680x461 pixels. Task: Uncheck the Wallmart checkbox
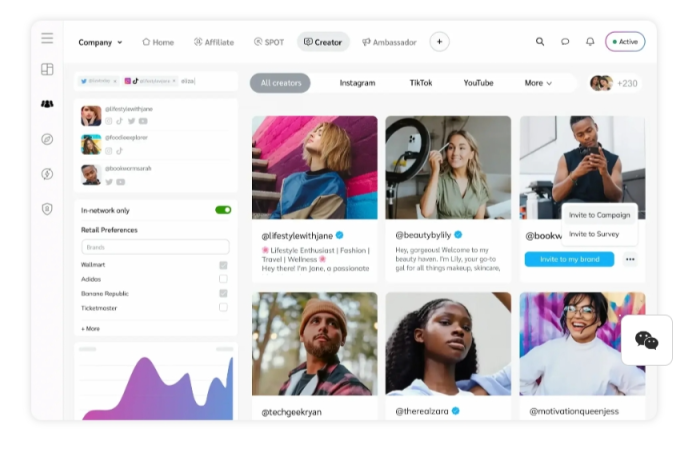click(x=223, y=265)
